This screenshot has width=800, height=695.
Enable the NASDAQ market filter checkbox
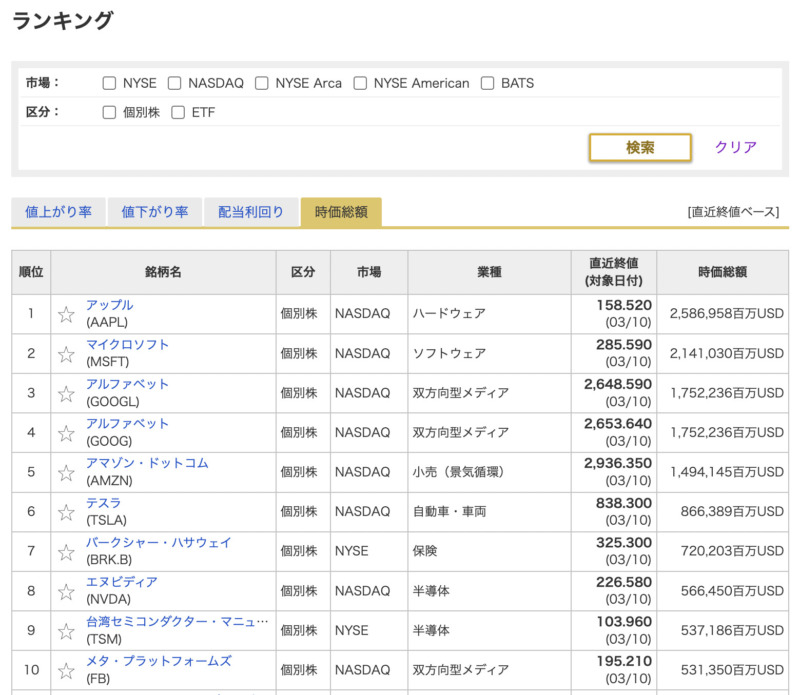point(174,83)
